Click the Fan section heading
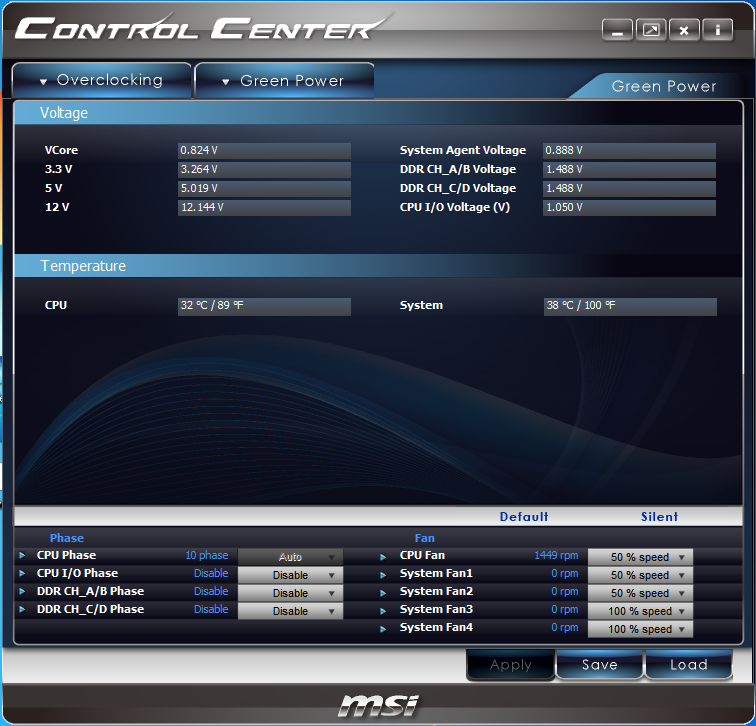The image size is (756, 726). pyautogui.click(x=425, y=538)
